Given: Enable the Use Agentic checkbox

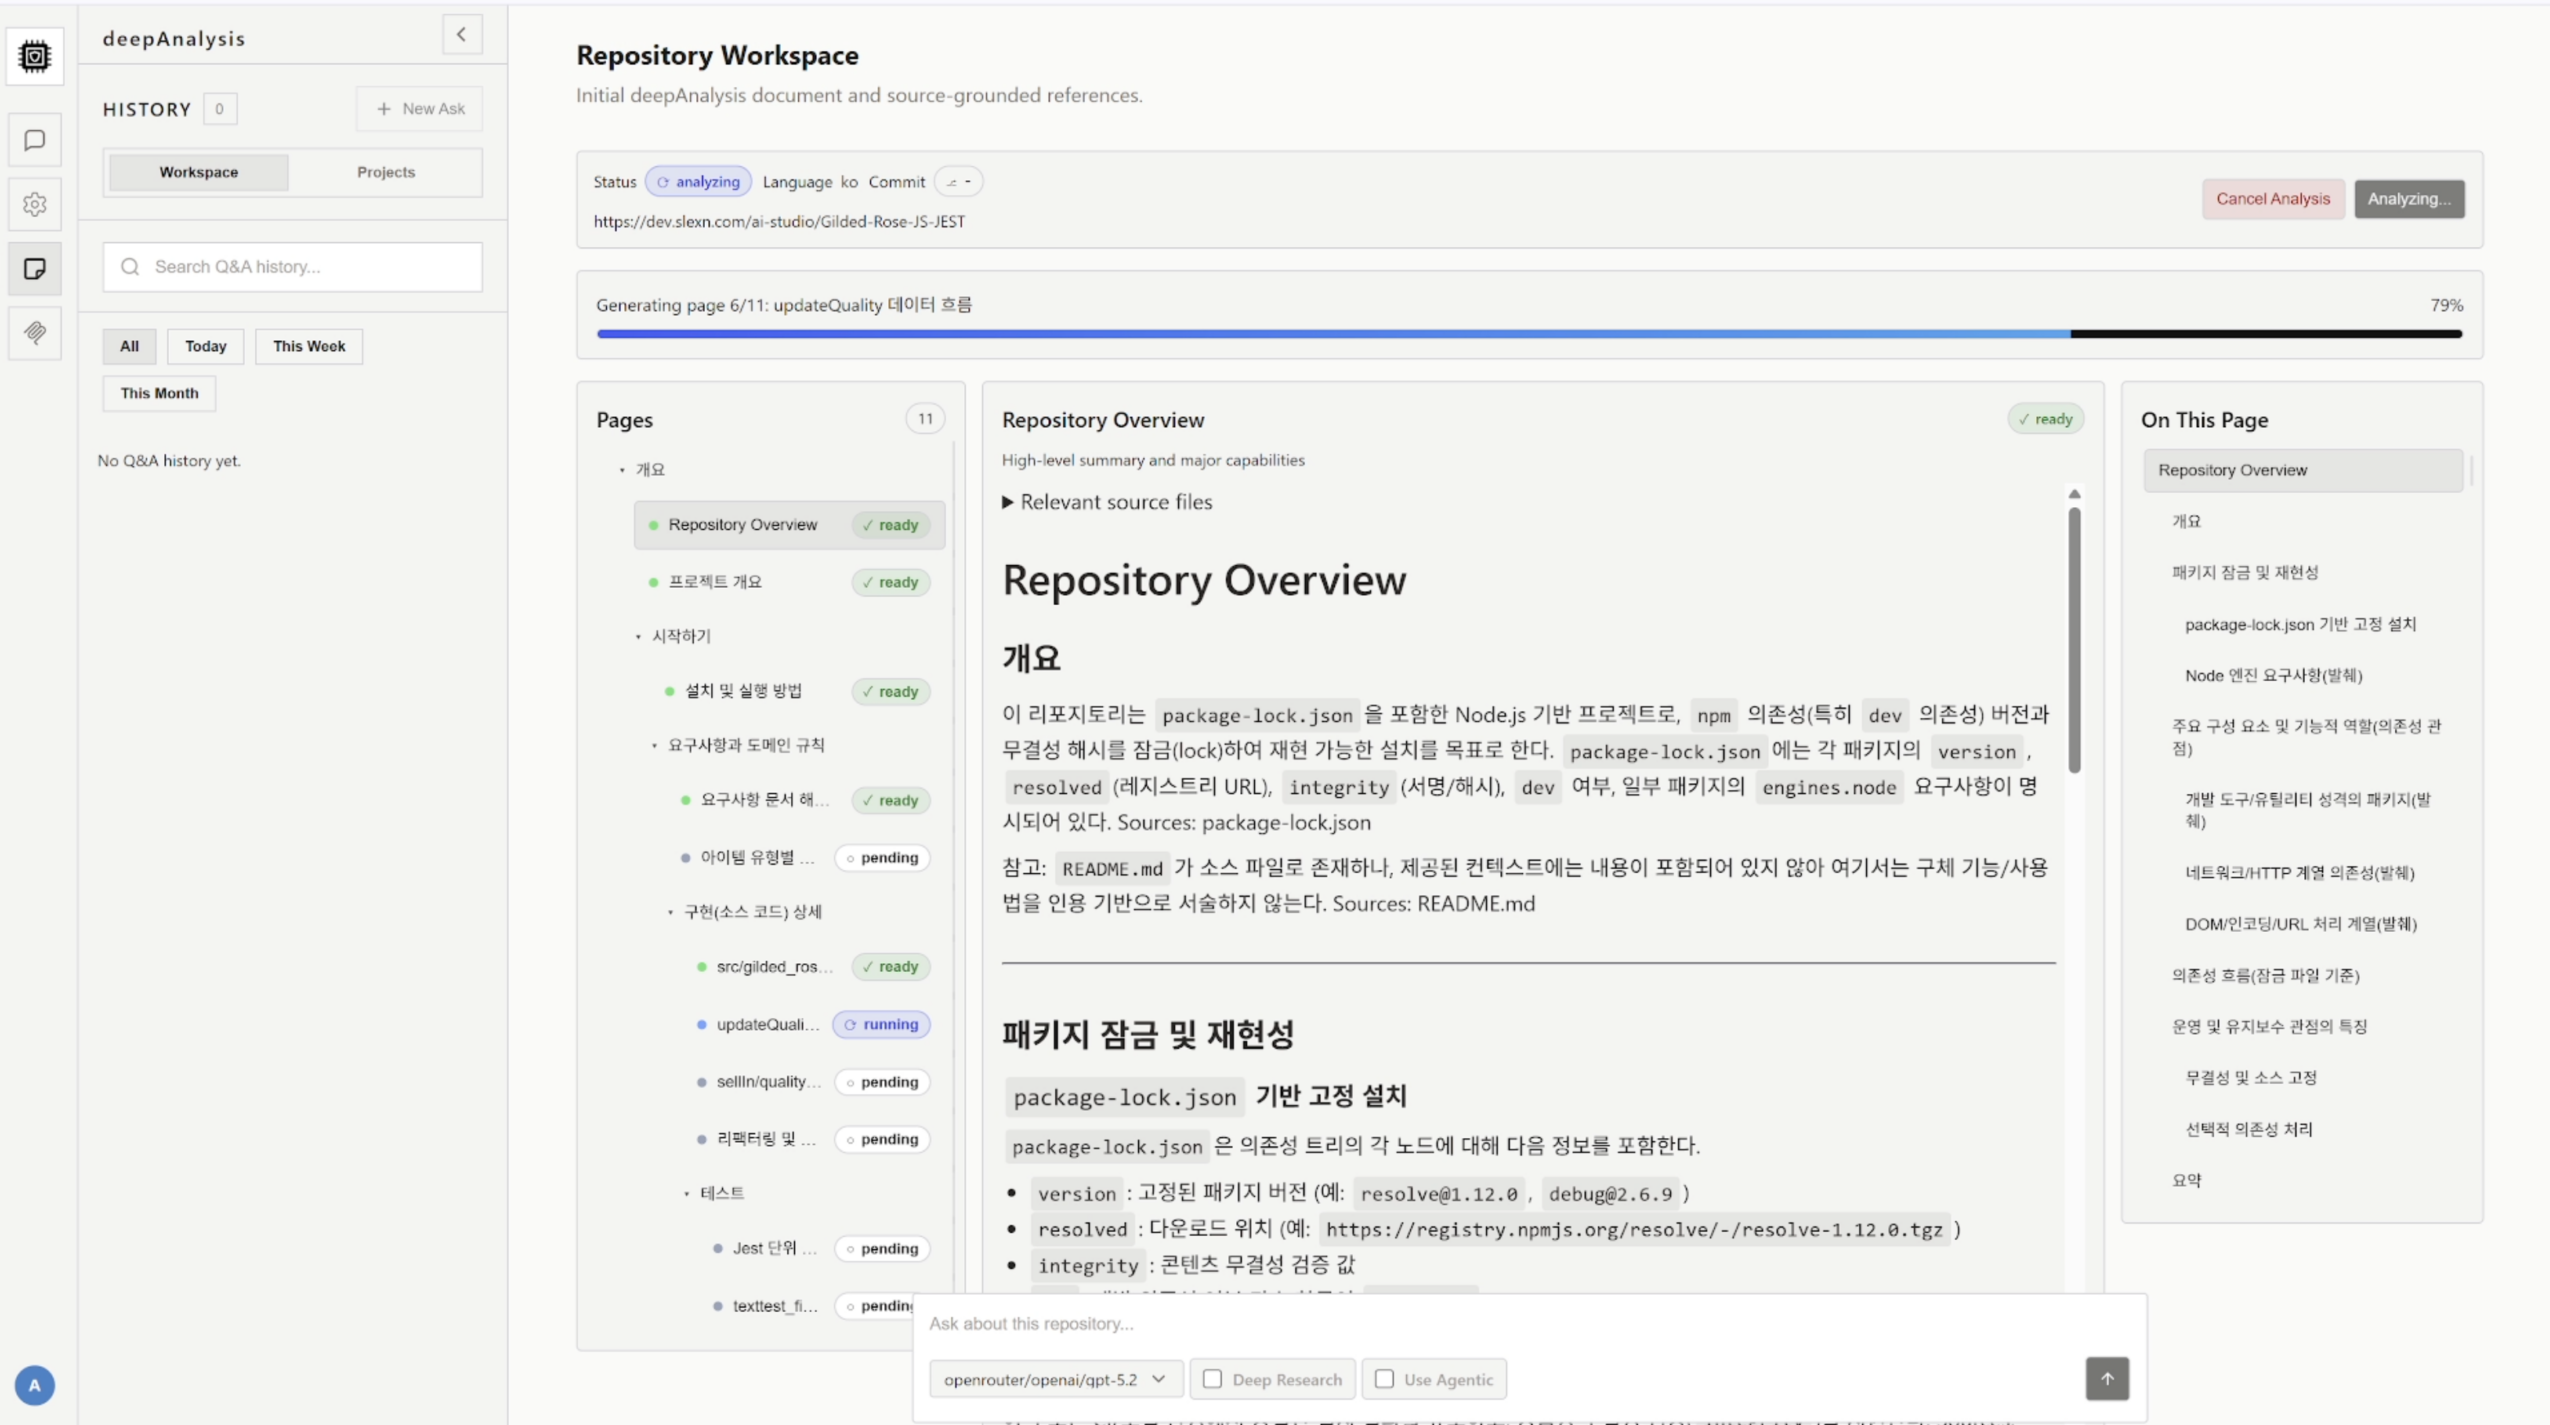Looking at the screenshot, I should 1384,1379.
